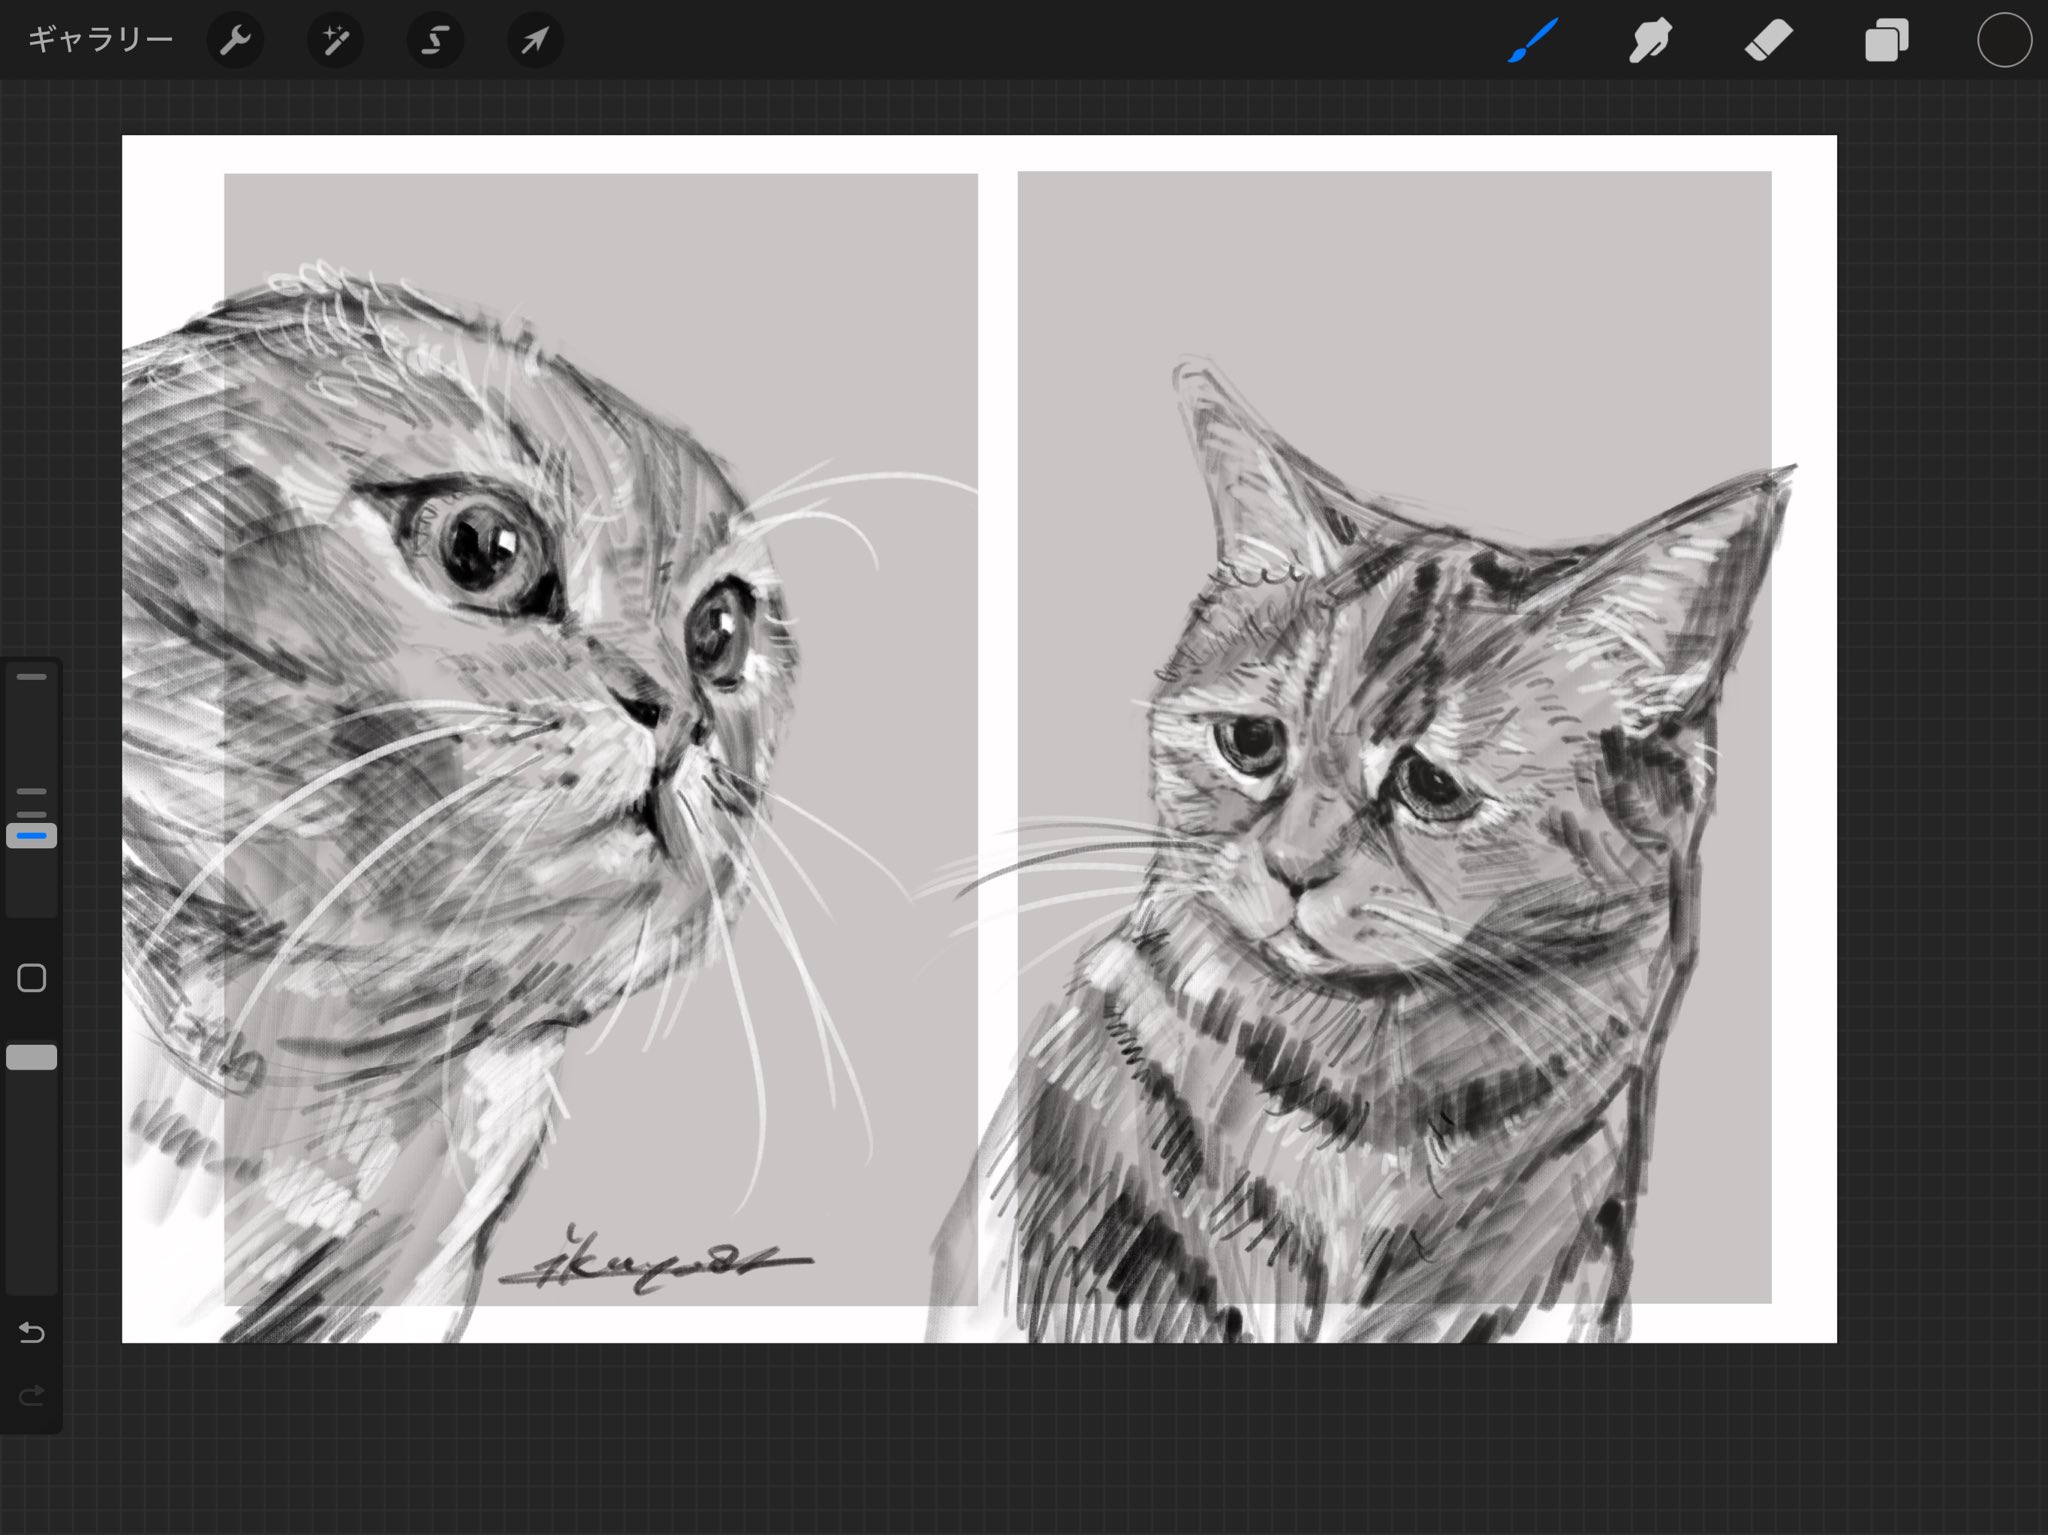Click the blue brush size slider handle
Viewport: 2048px width, 1535px height.
coord(32,836)
